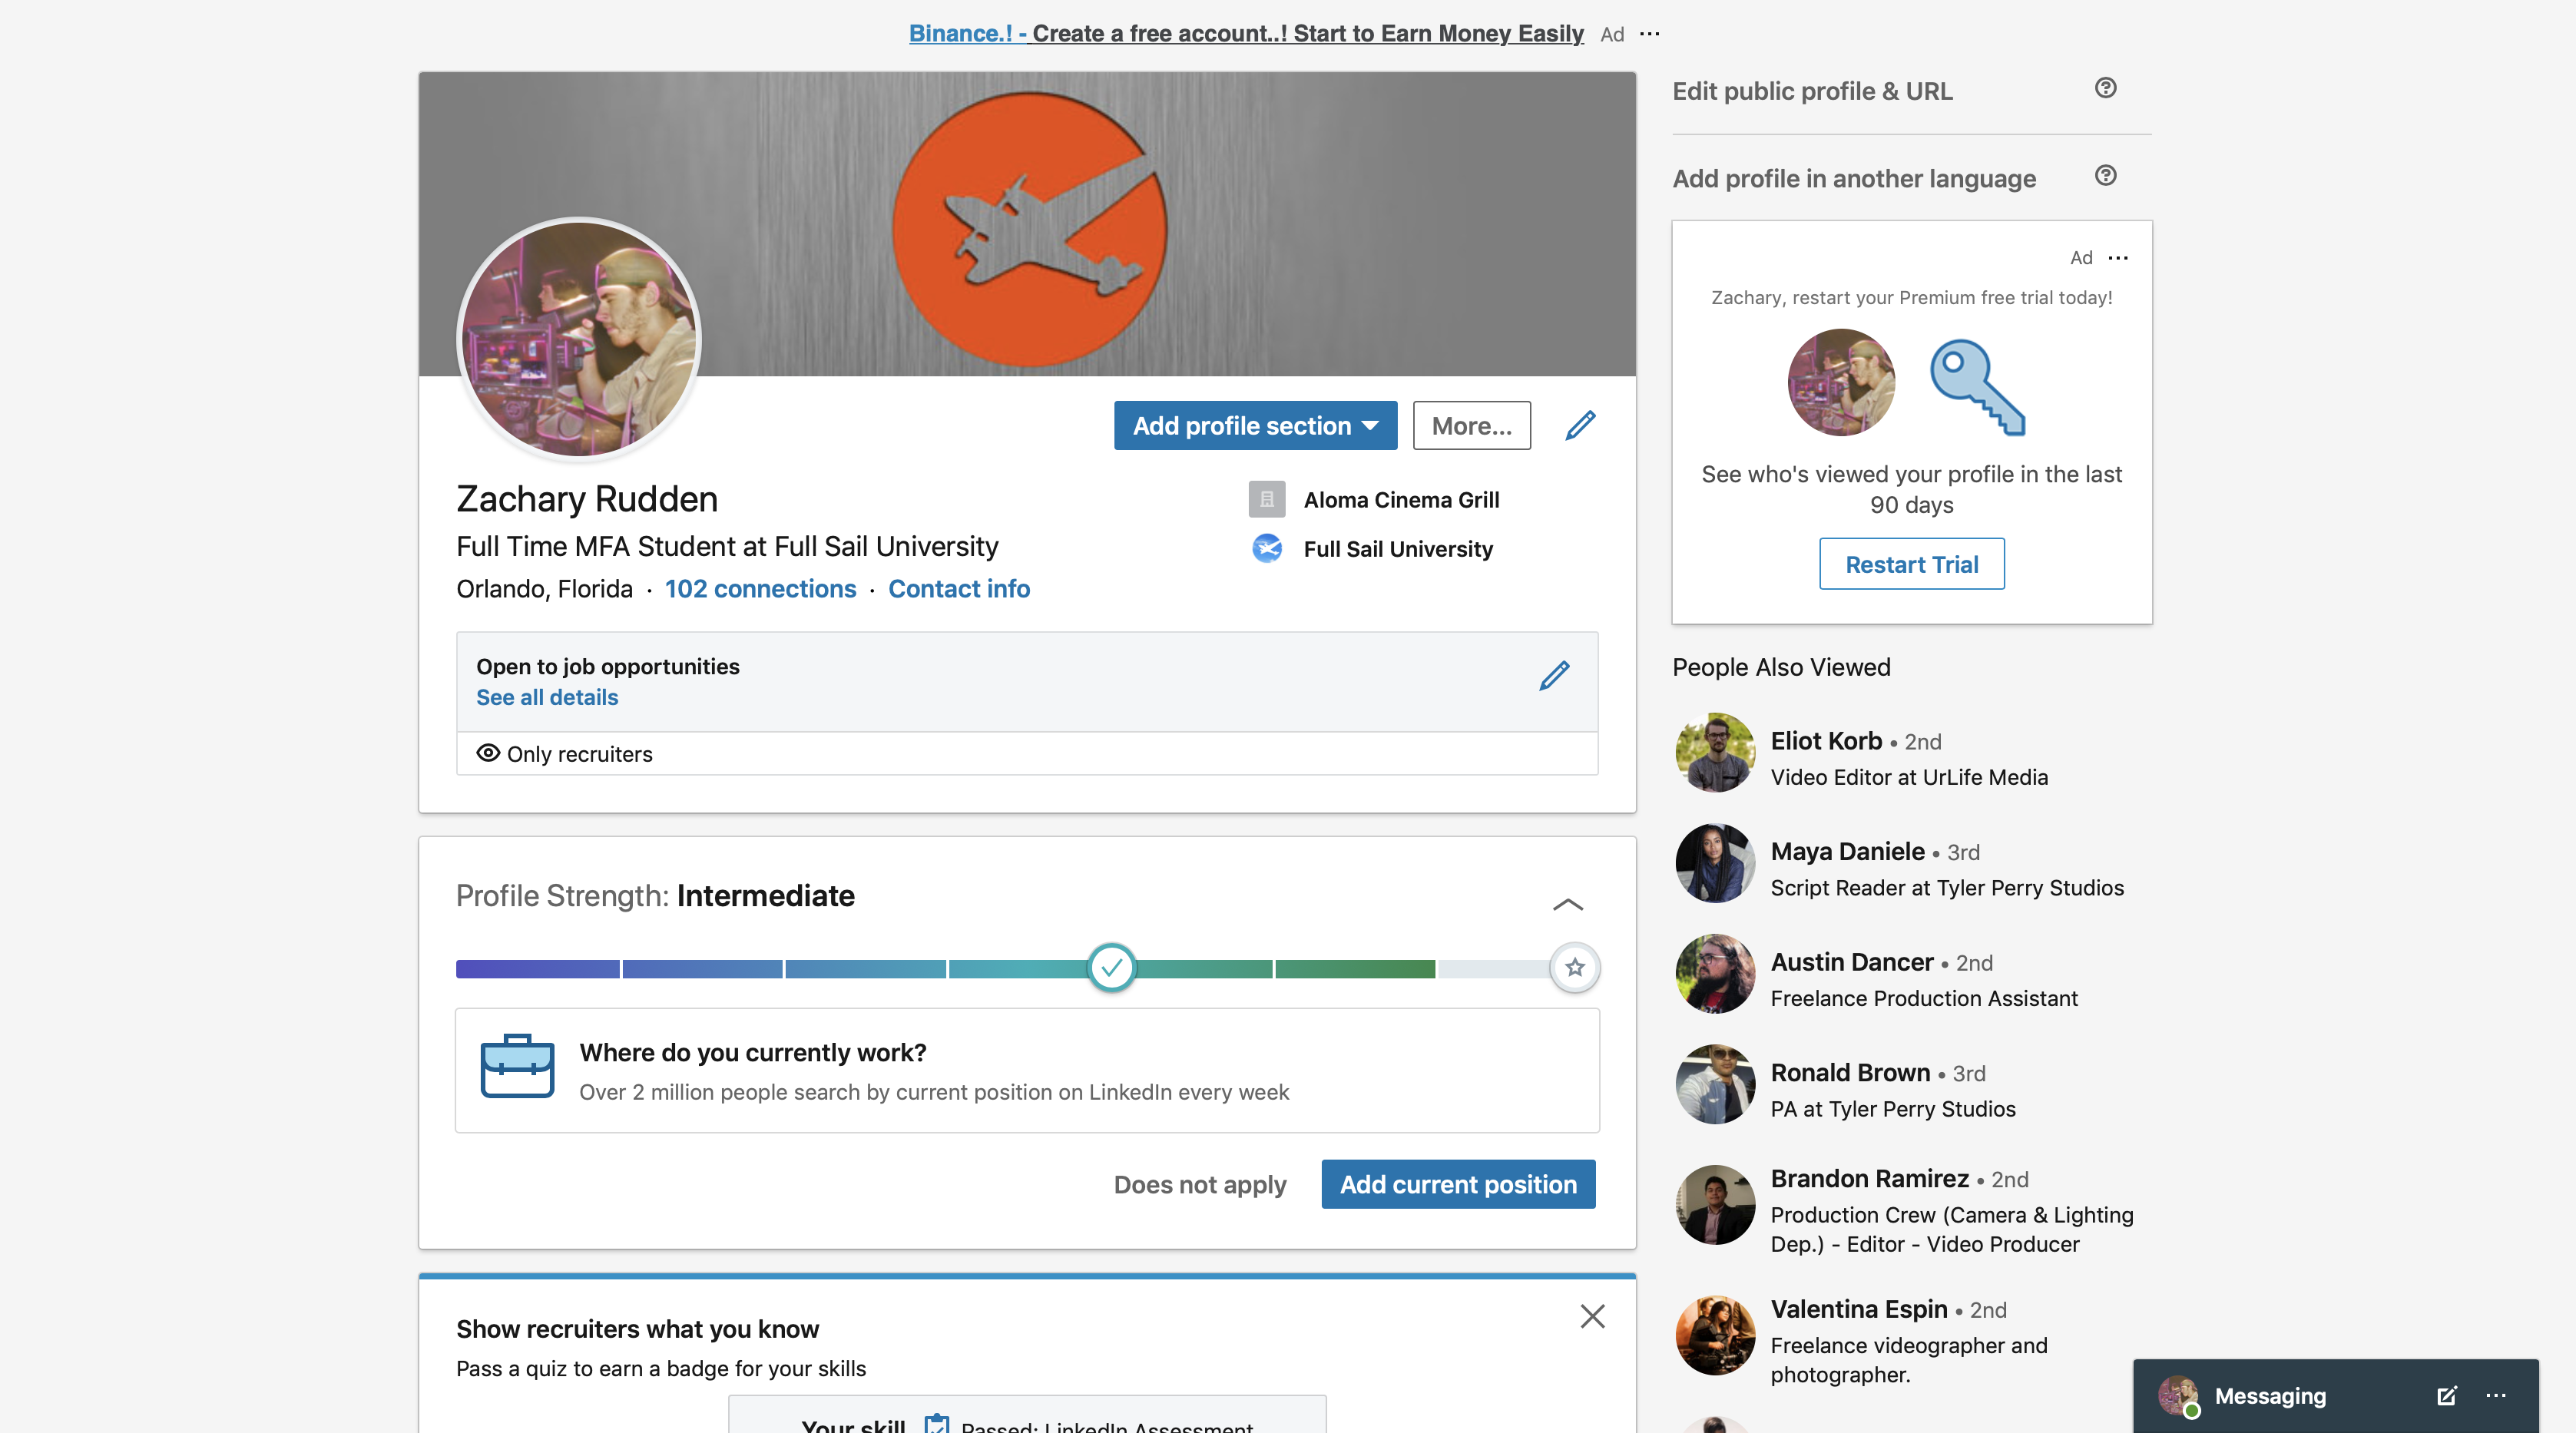Viewport: 2576px width, 1433px height.
Task: Open Contact info link
Action: point(958,589)
